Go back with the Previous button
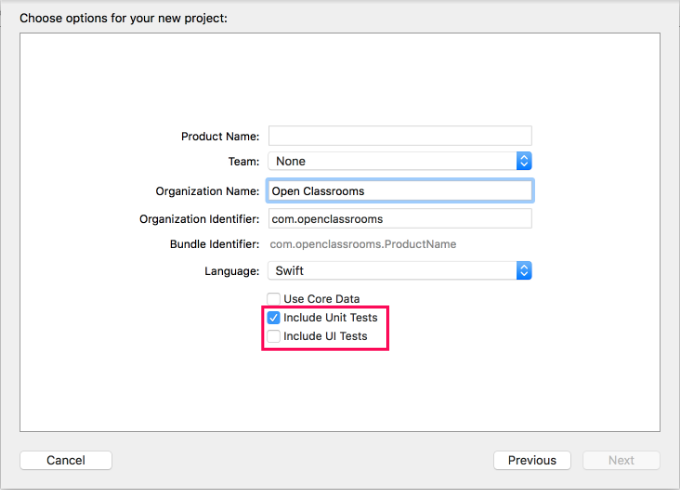Screen dimensions: 680x490 [x=532, y=460]
